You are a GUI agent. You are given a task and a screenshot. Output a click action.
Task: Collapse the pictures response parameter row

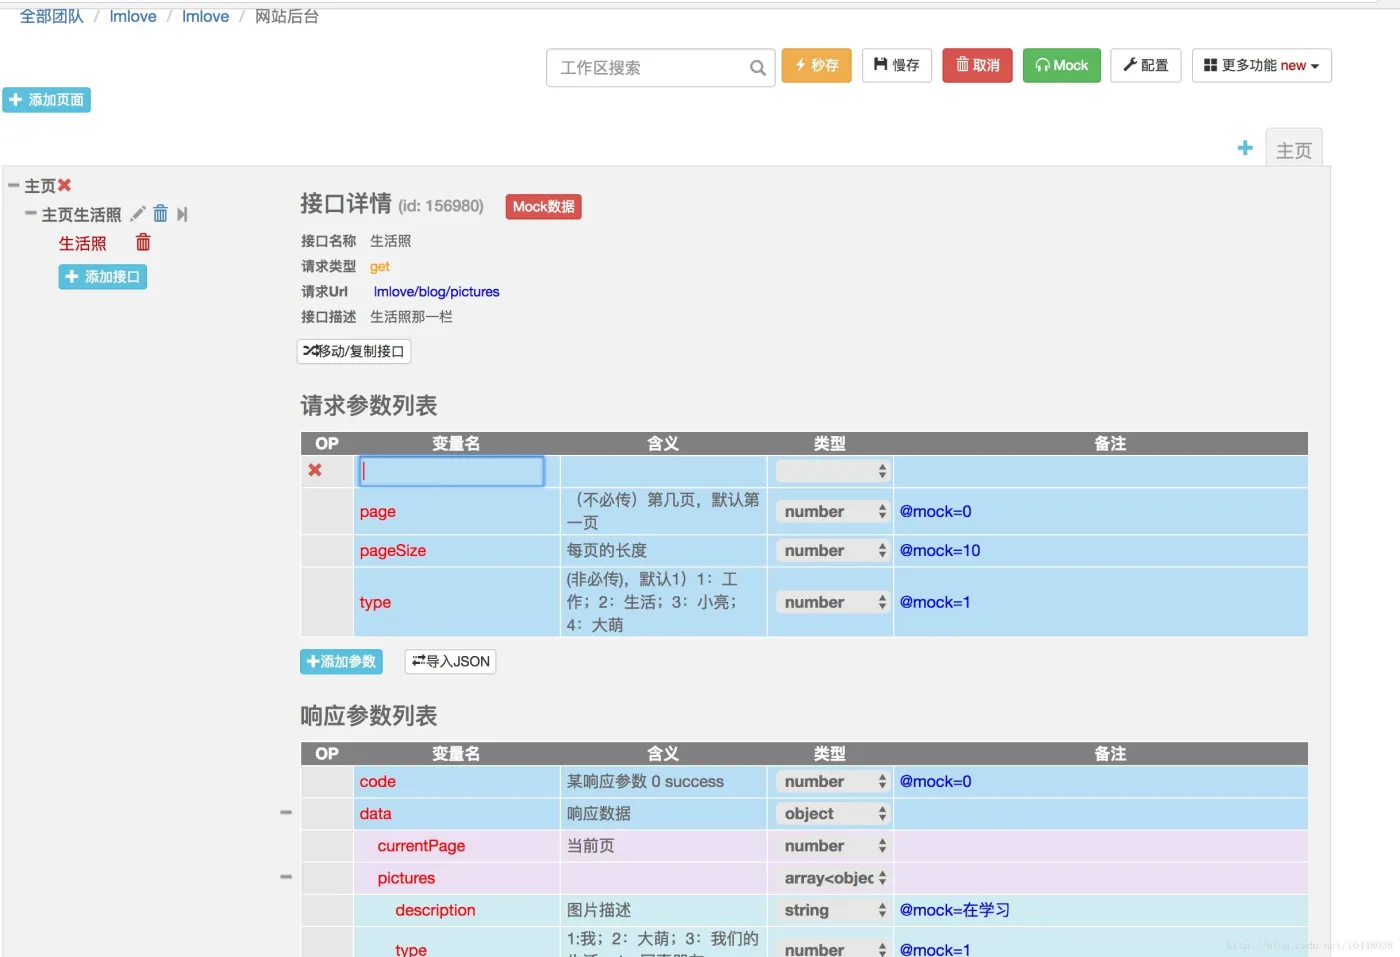point(286,877)
